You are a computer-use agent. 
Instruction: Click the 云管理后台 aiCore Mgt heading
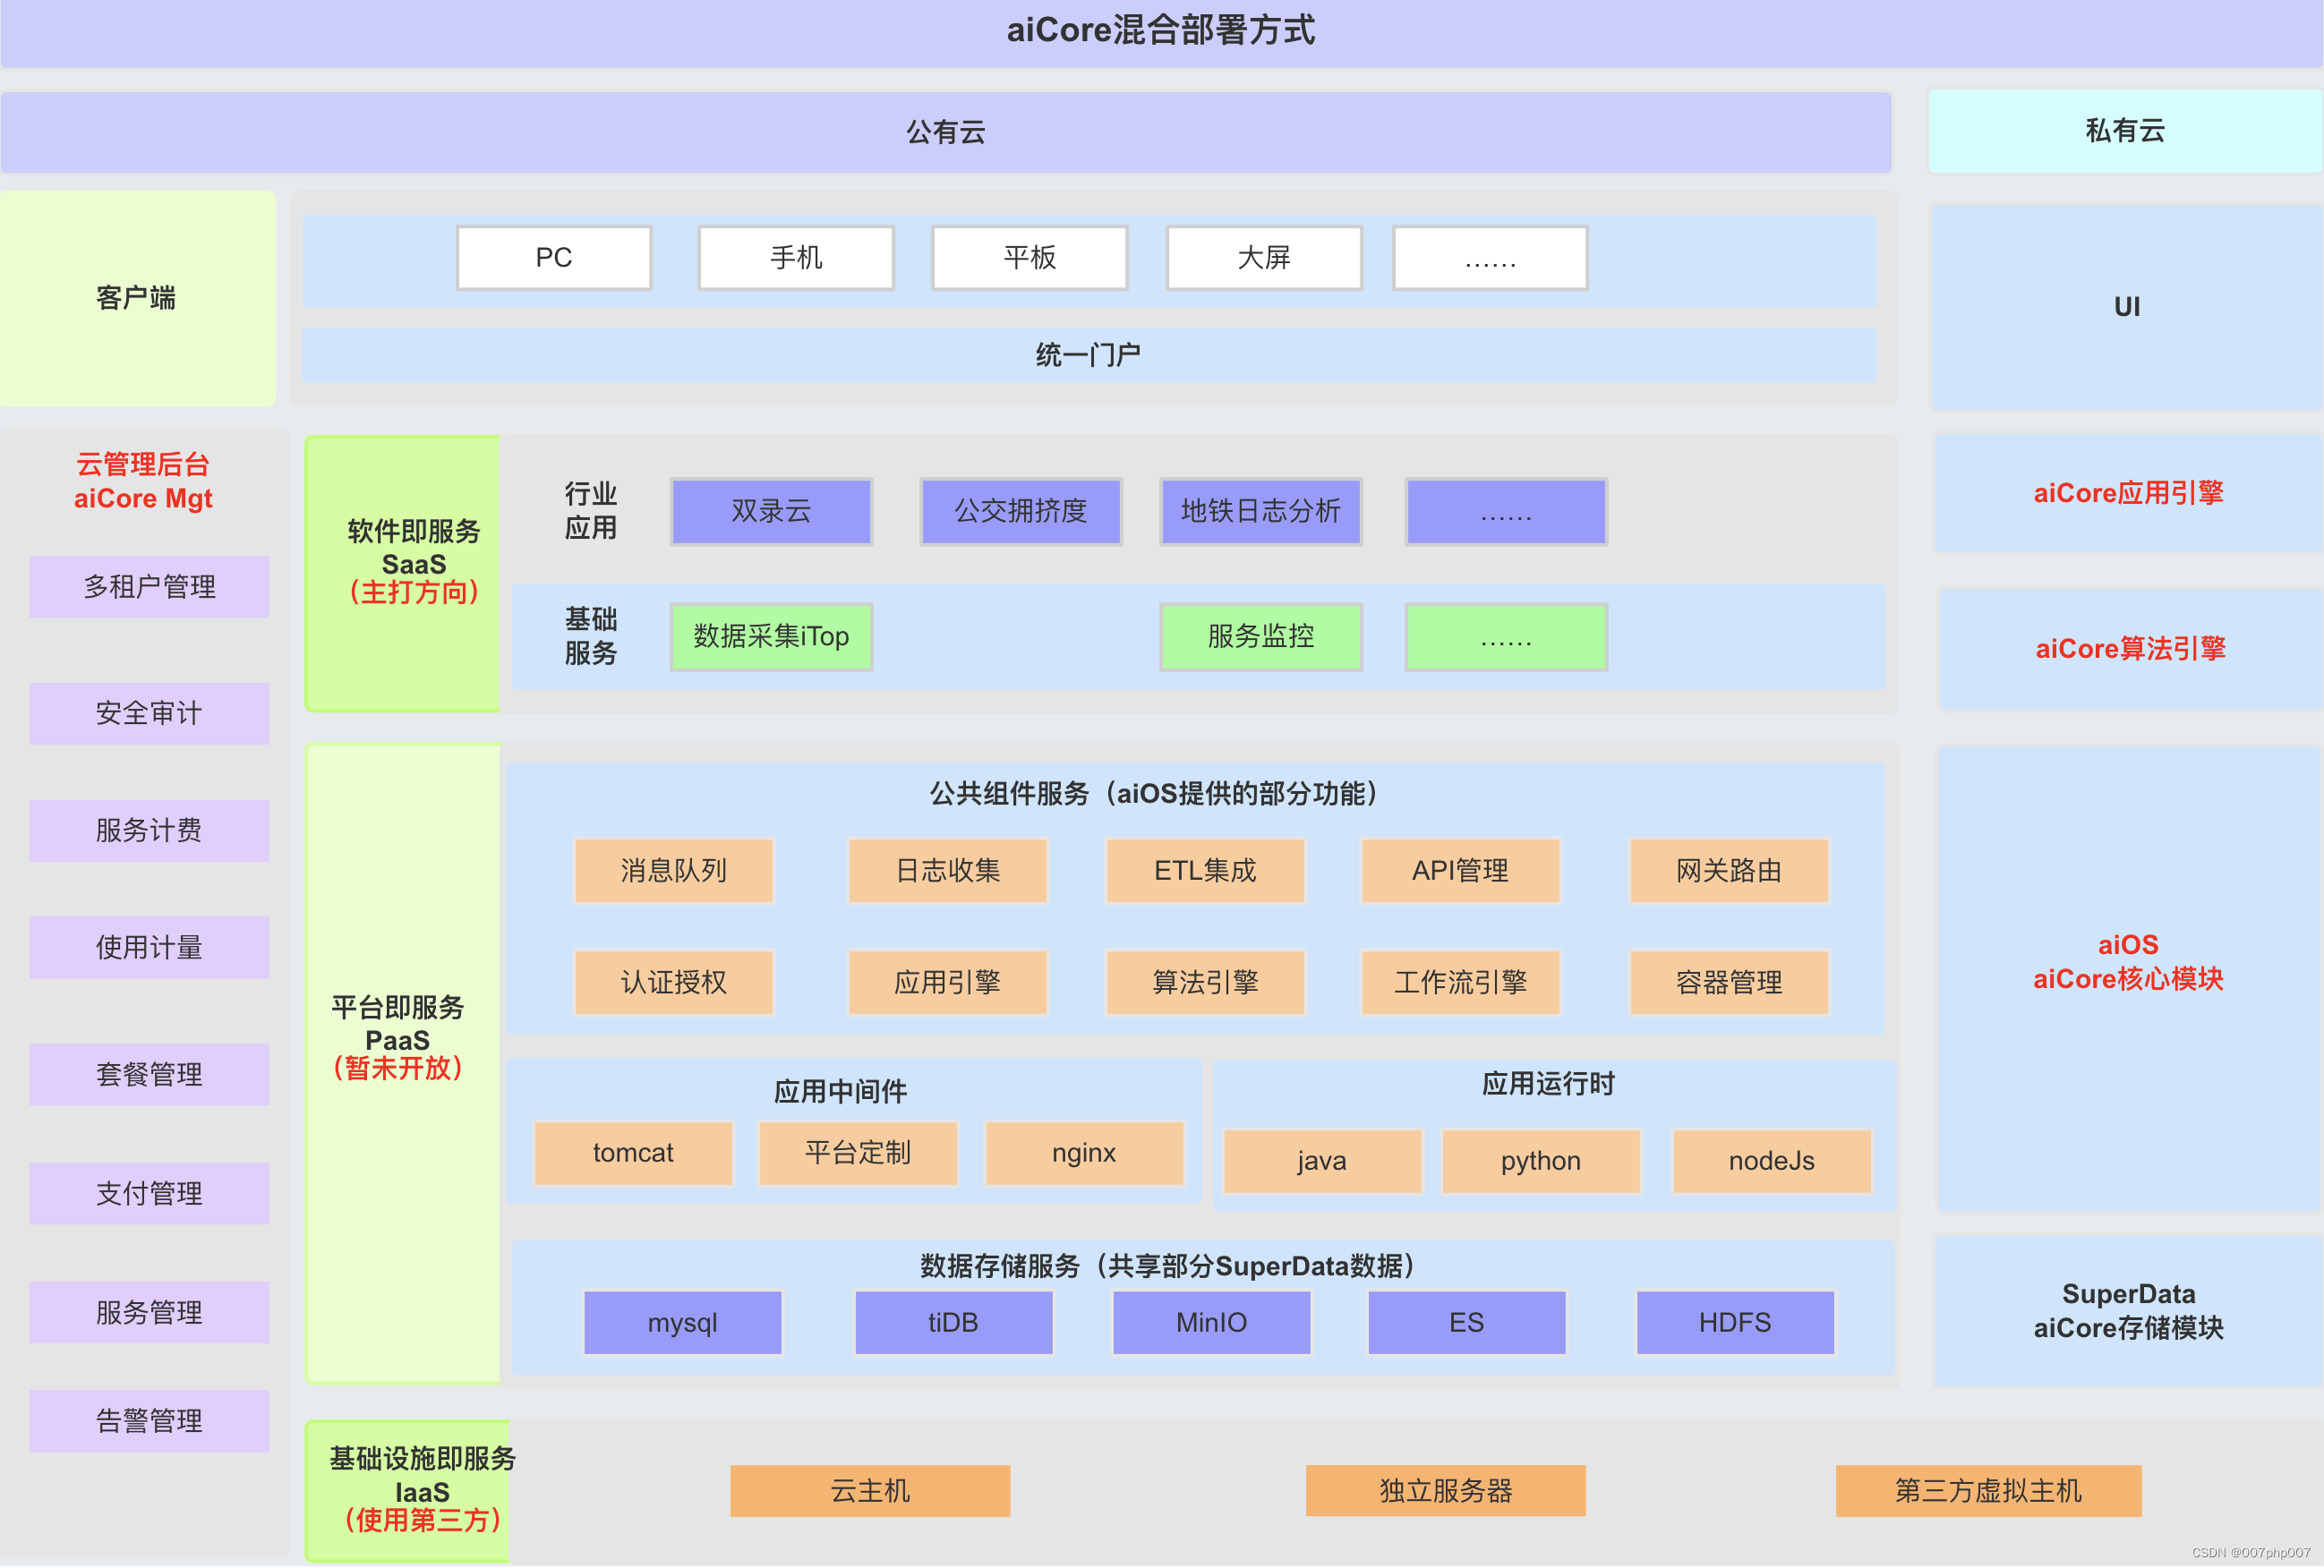click(143, 481)
